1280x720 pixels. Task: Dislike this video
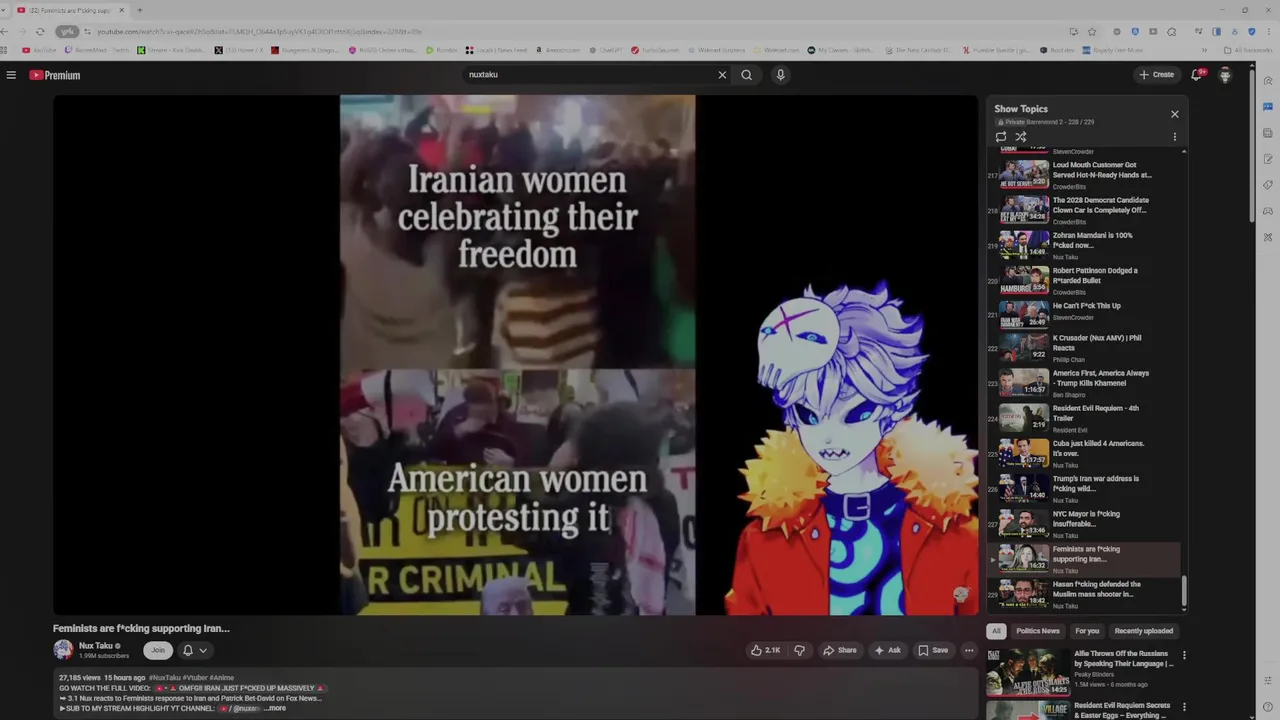click(x=799, y=650)
